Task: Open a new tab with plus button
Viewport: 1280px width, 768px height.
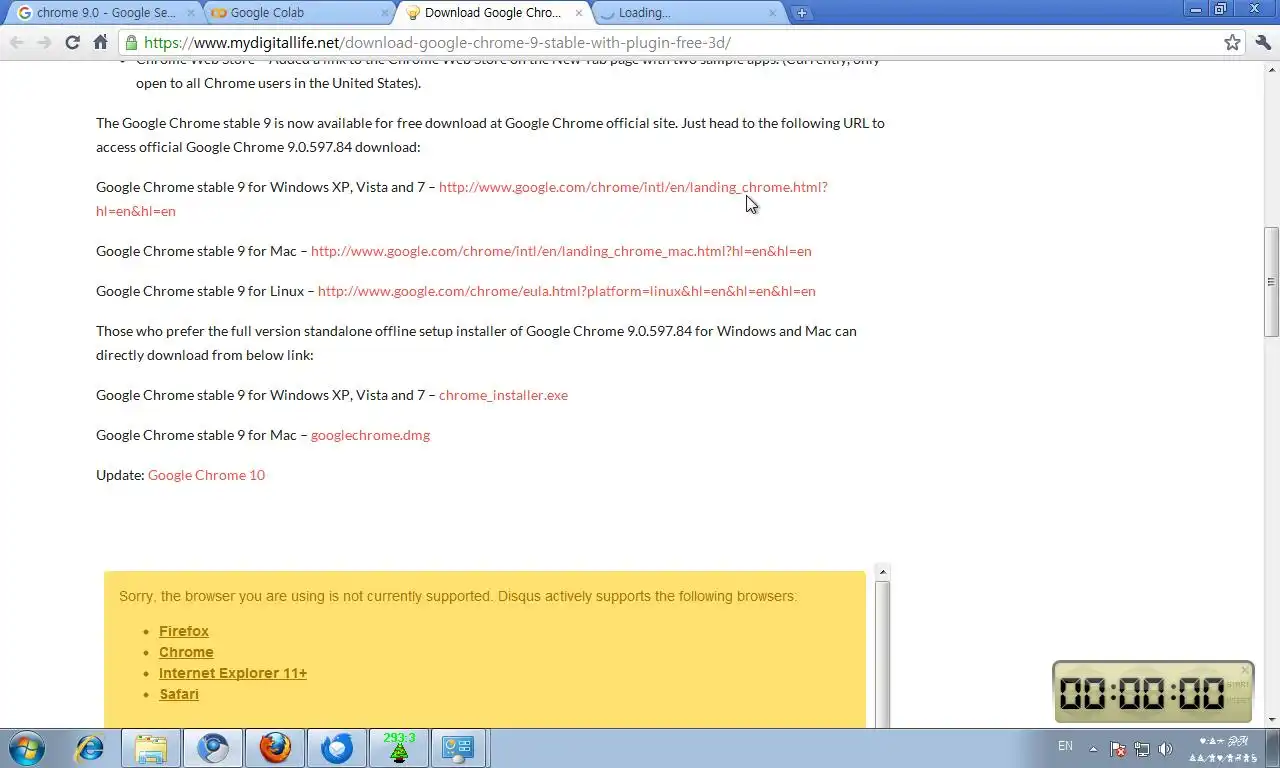Action: pyautogui.click(x=801, y=13)
